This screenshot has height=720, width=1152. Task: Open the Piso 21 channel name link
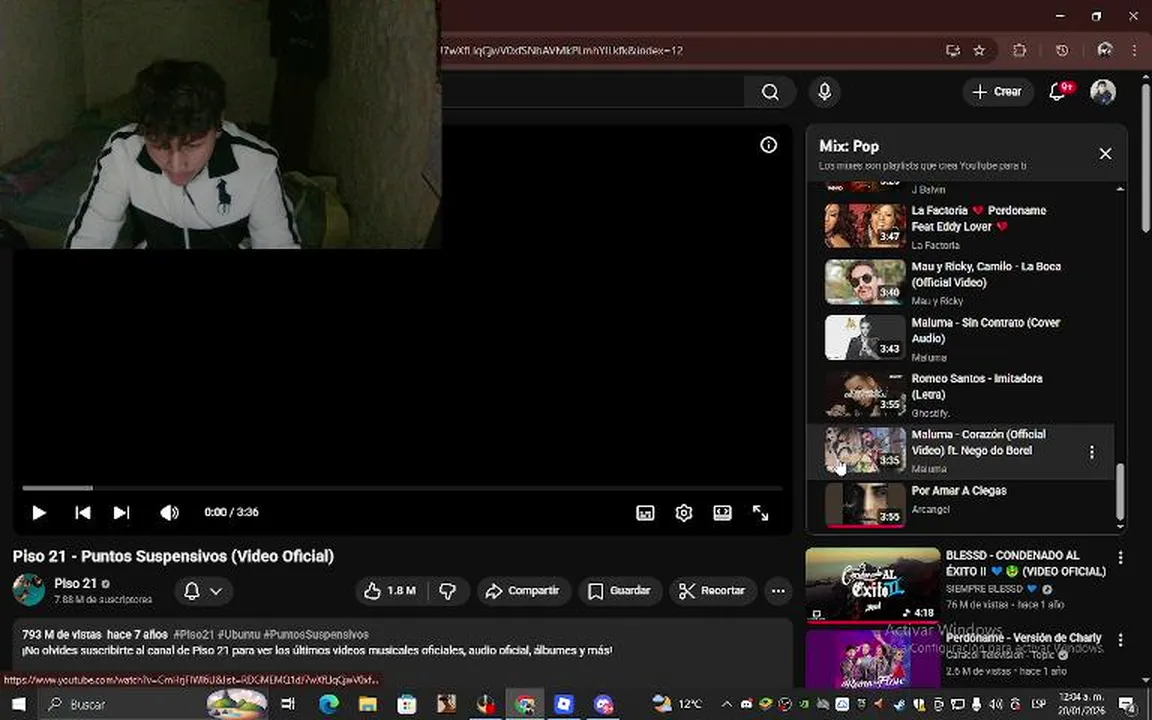[76, 583]
